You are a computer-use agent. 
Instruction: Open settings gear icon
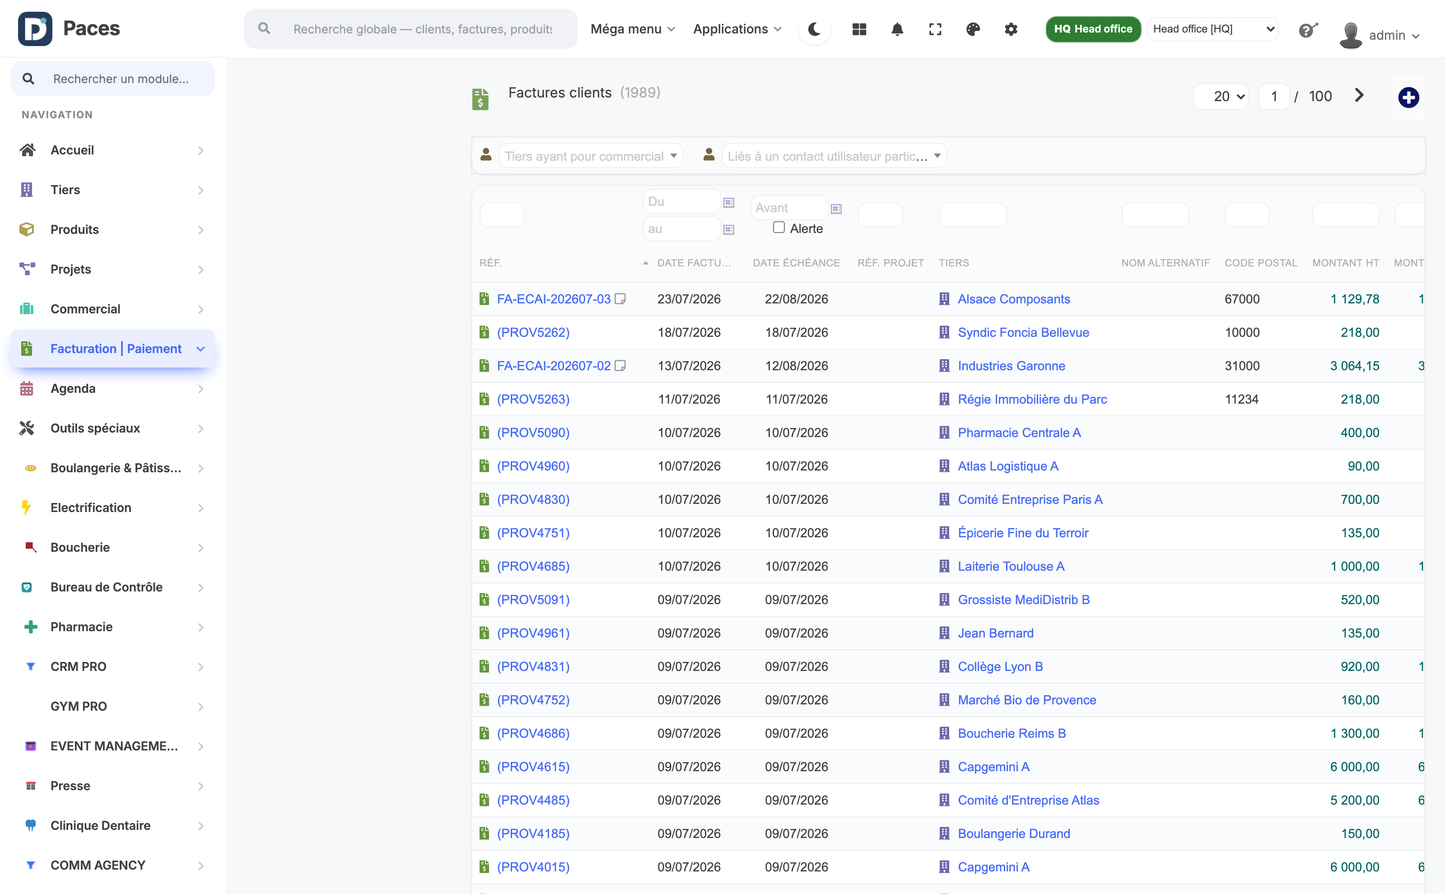click(x=1011, y=29)
